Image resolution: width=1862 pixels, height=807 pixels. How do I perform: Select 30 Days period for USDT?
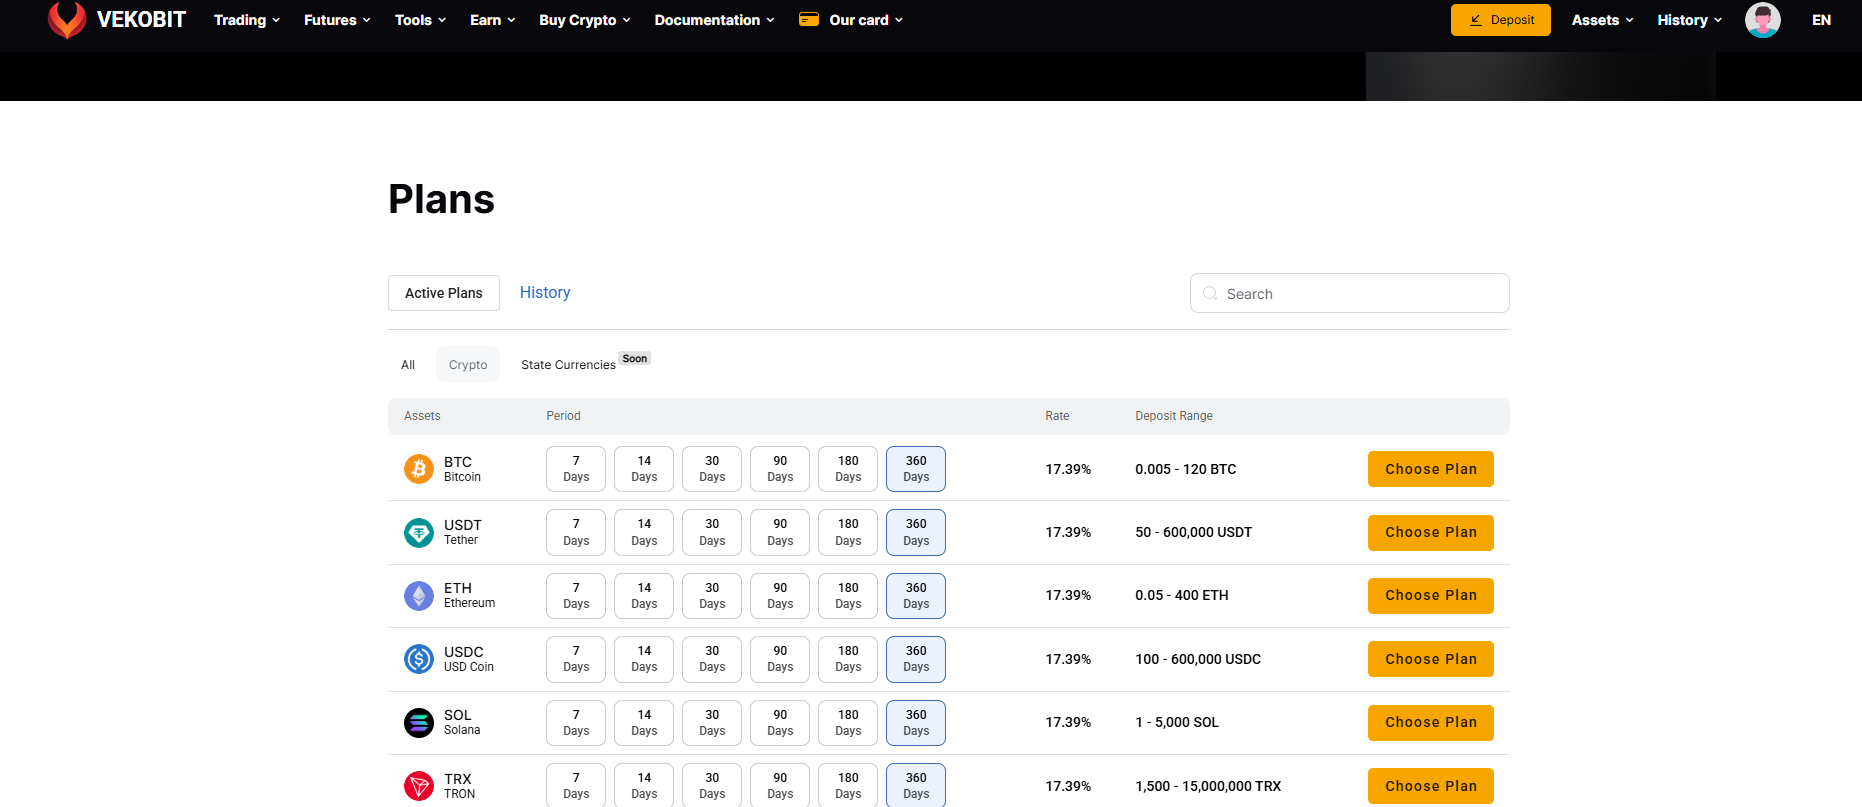[712, 532]
